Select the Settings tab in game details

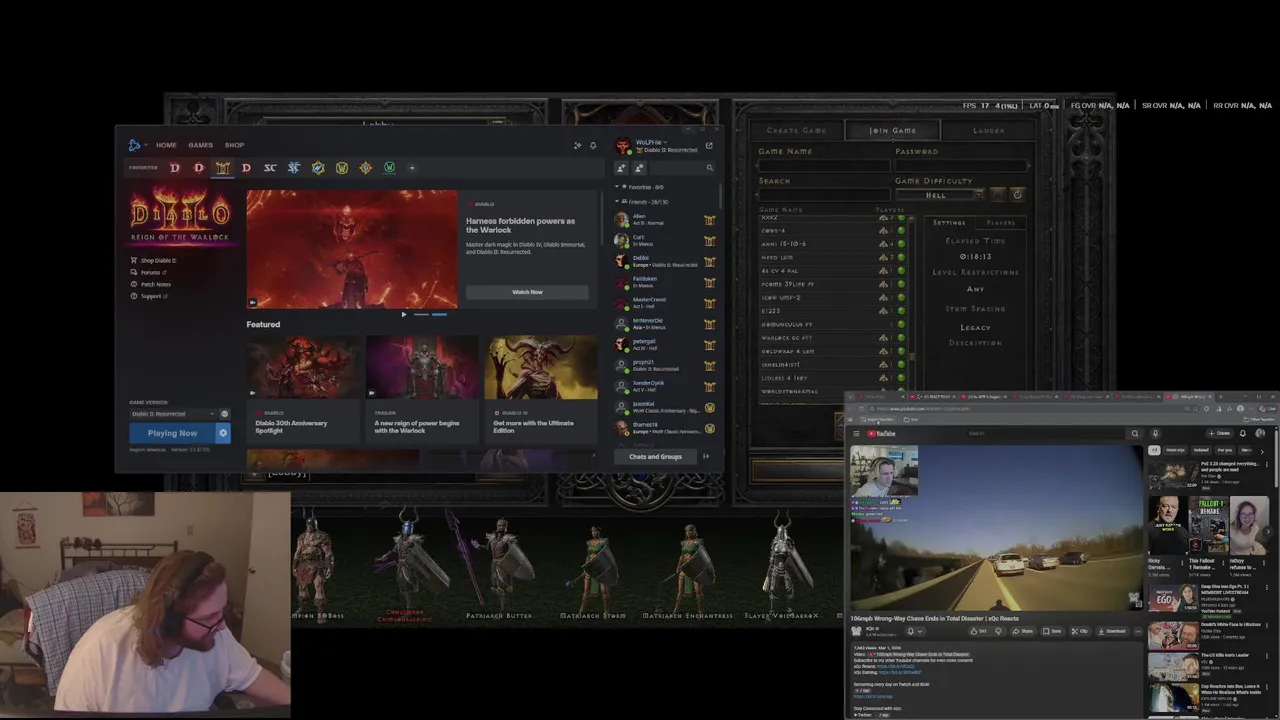click(949, 223)
